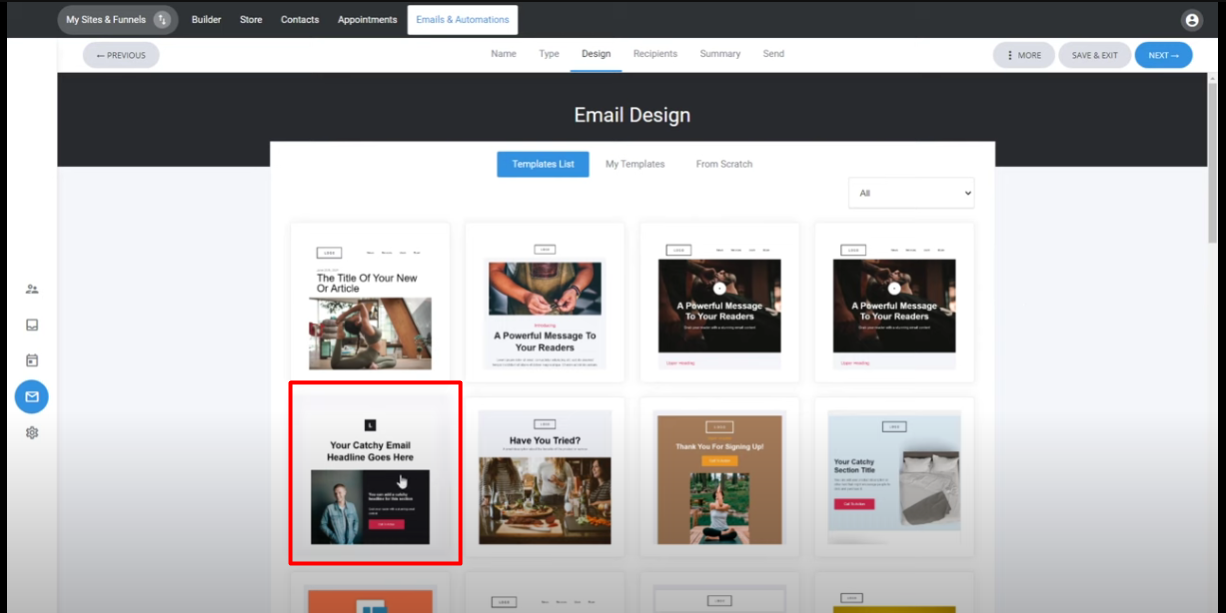This screenshot has width=1226, height=613.
Task: Switch to the My Templates tab
Action: click(635, 164)
